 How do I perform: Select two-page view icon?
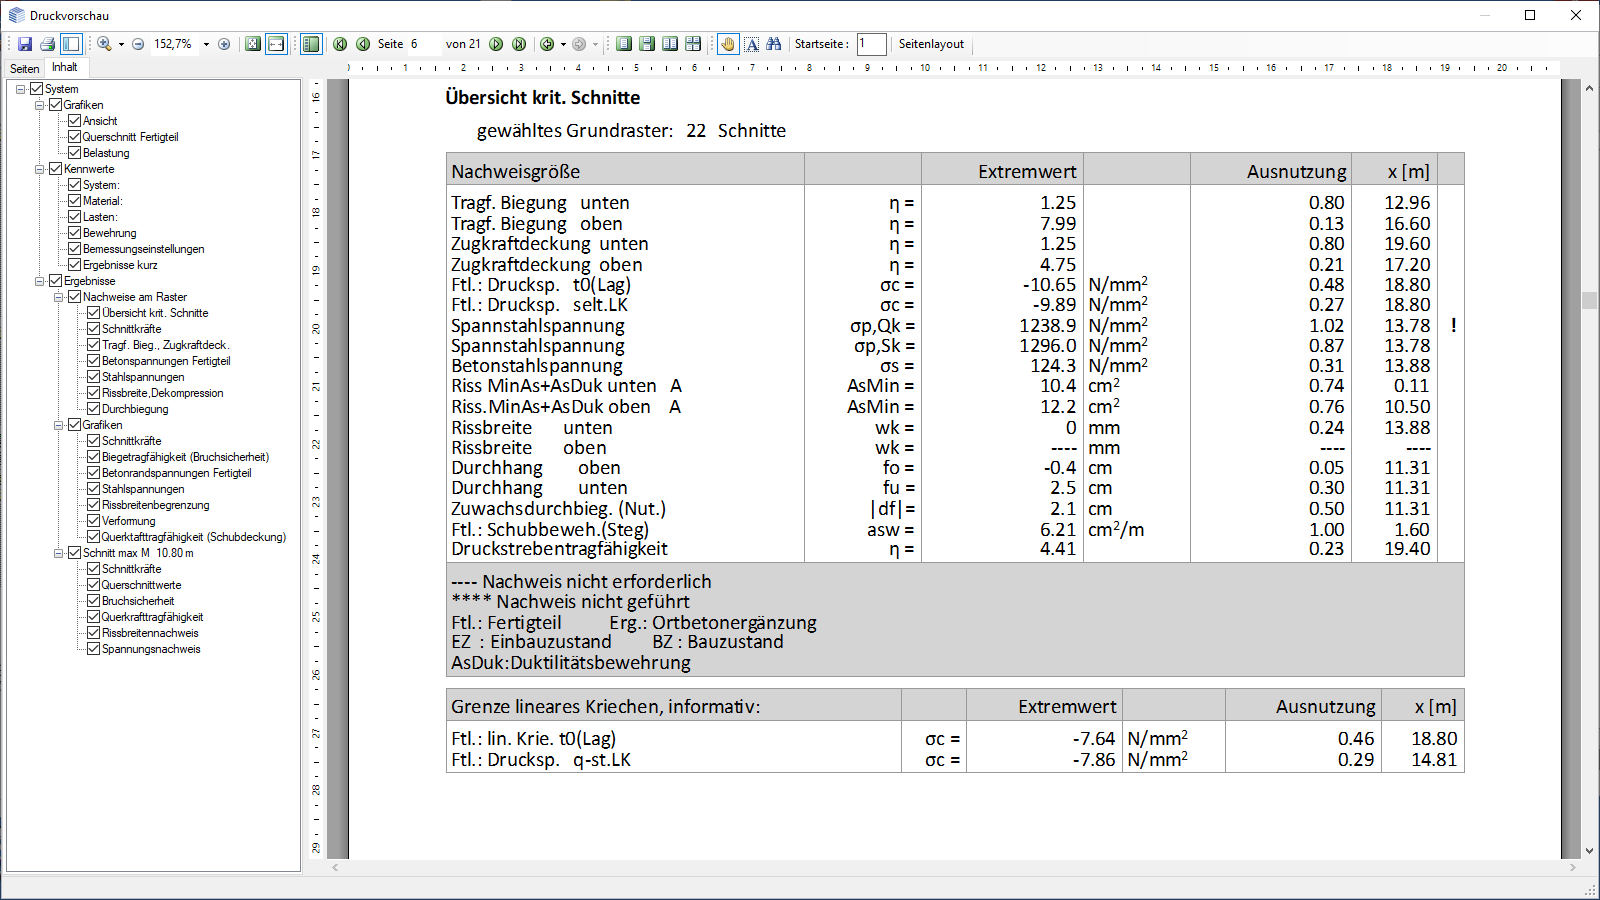coord(670,44)
